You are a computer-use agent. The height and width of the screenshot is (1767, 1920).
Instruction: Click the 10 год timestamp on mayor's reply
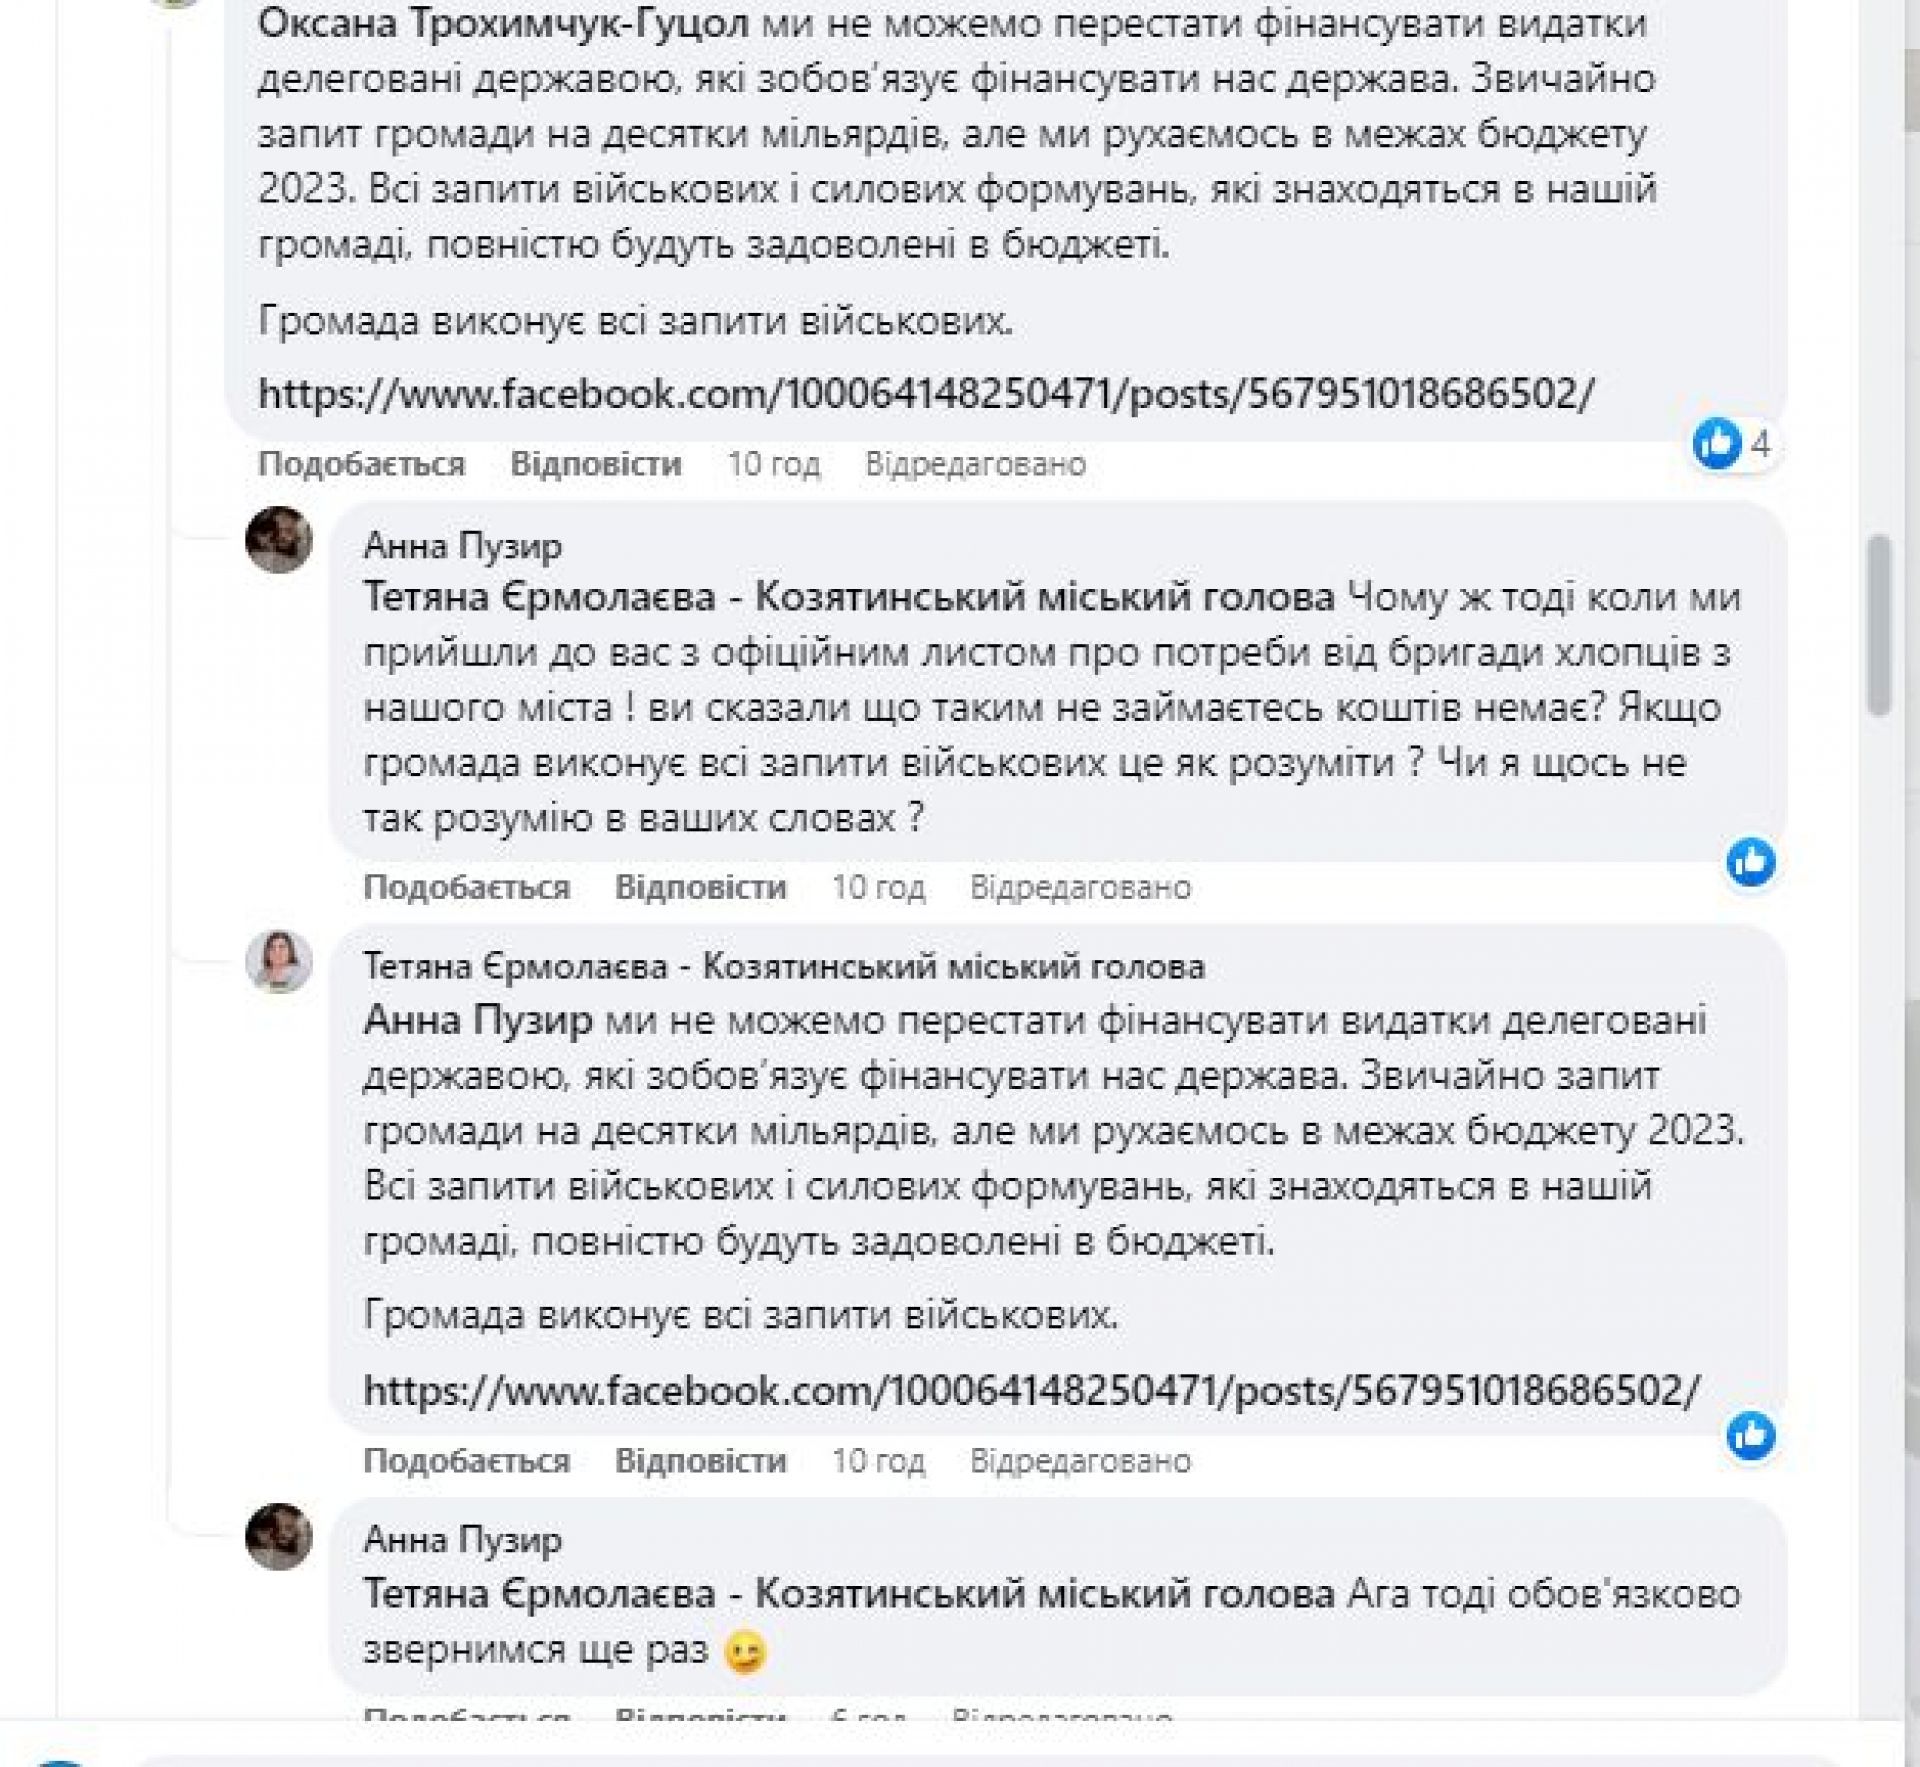(x=878, y=1461)
